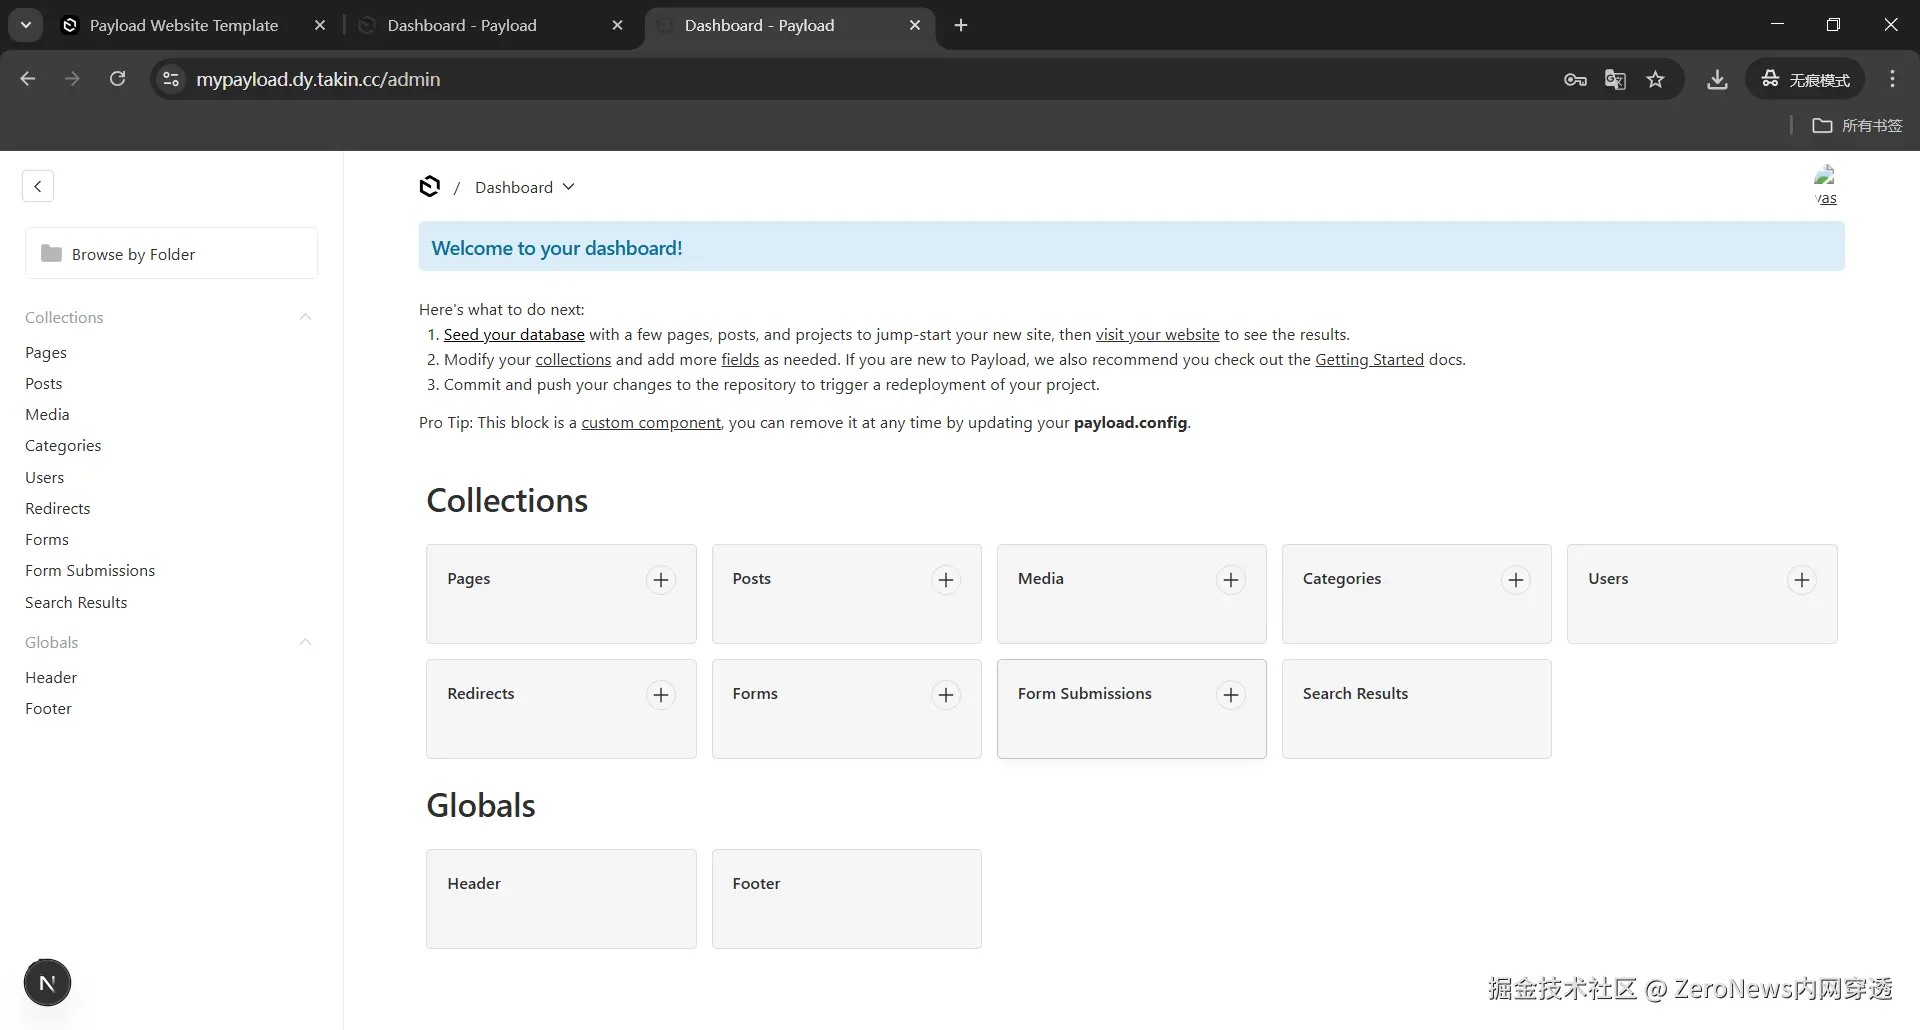Click the Seed your database link
Image resolution: width=1920 pixels, height=1030 pixels.
tap(514, 335)
